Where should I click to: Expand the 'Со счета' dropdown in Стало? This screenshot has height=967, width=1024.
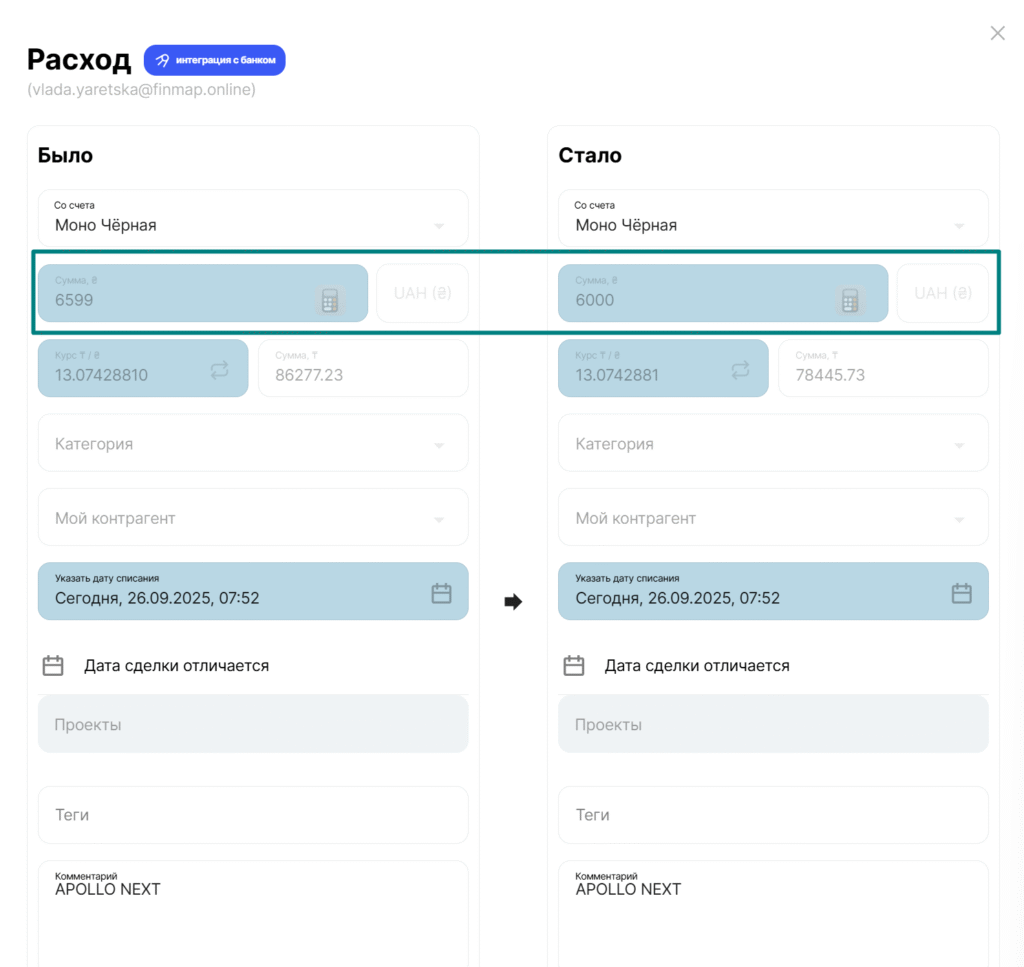959,226
